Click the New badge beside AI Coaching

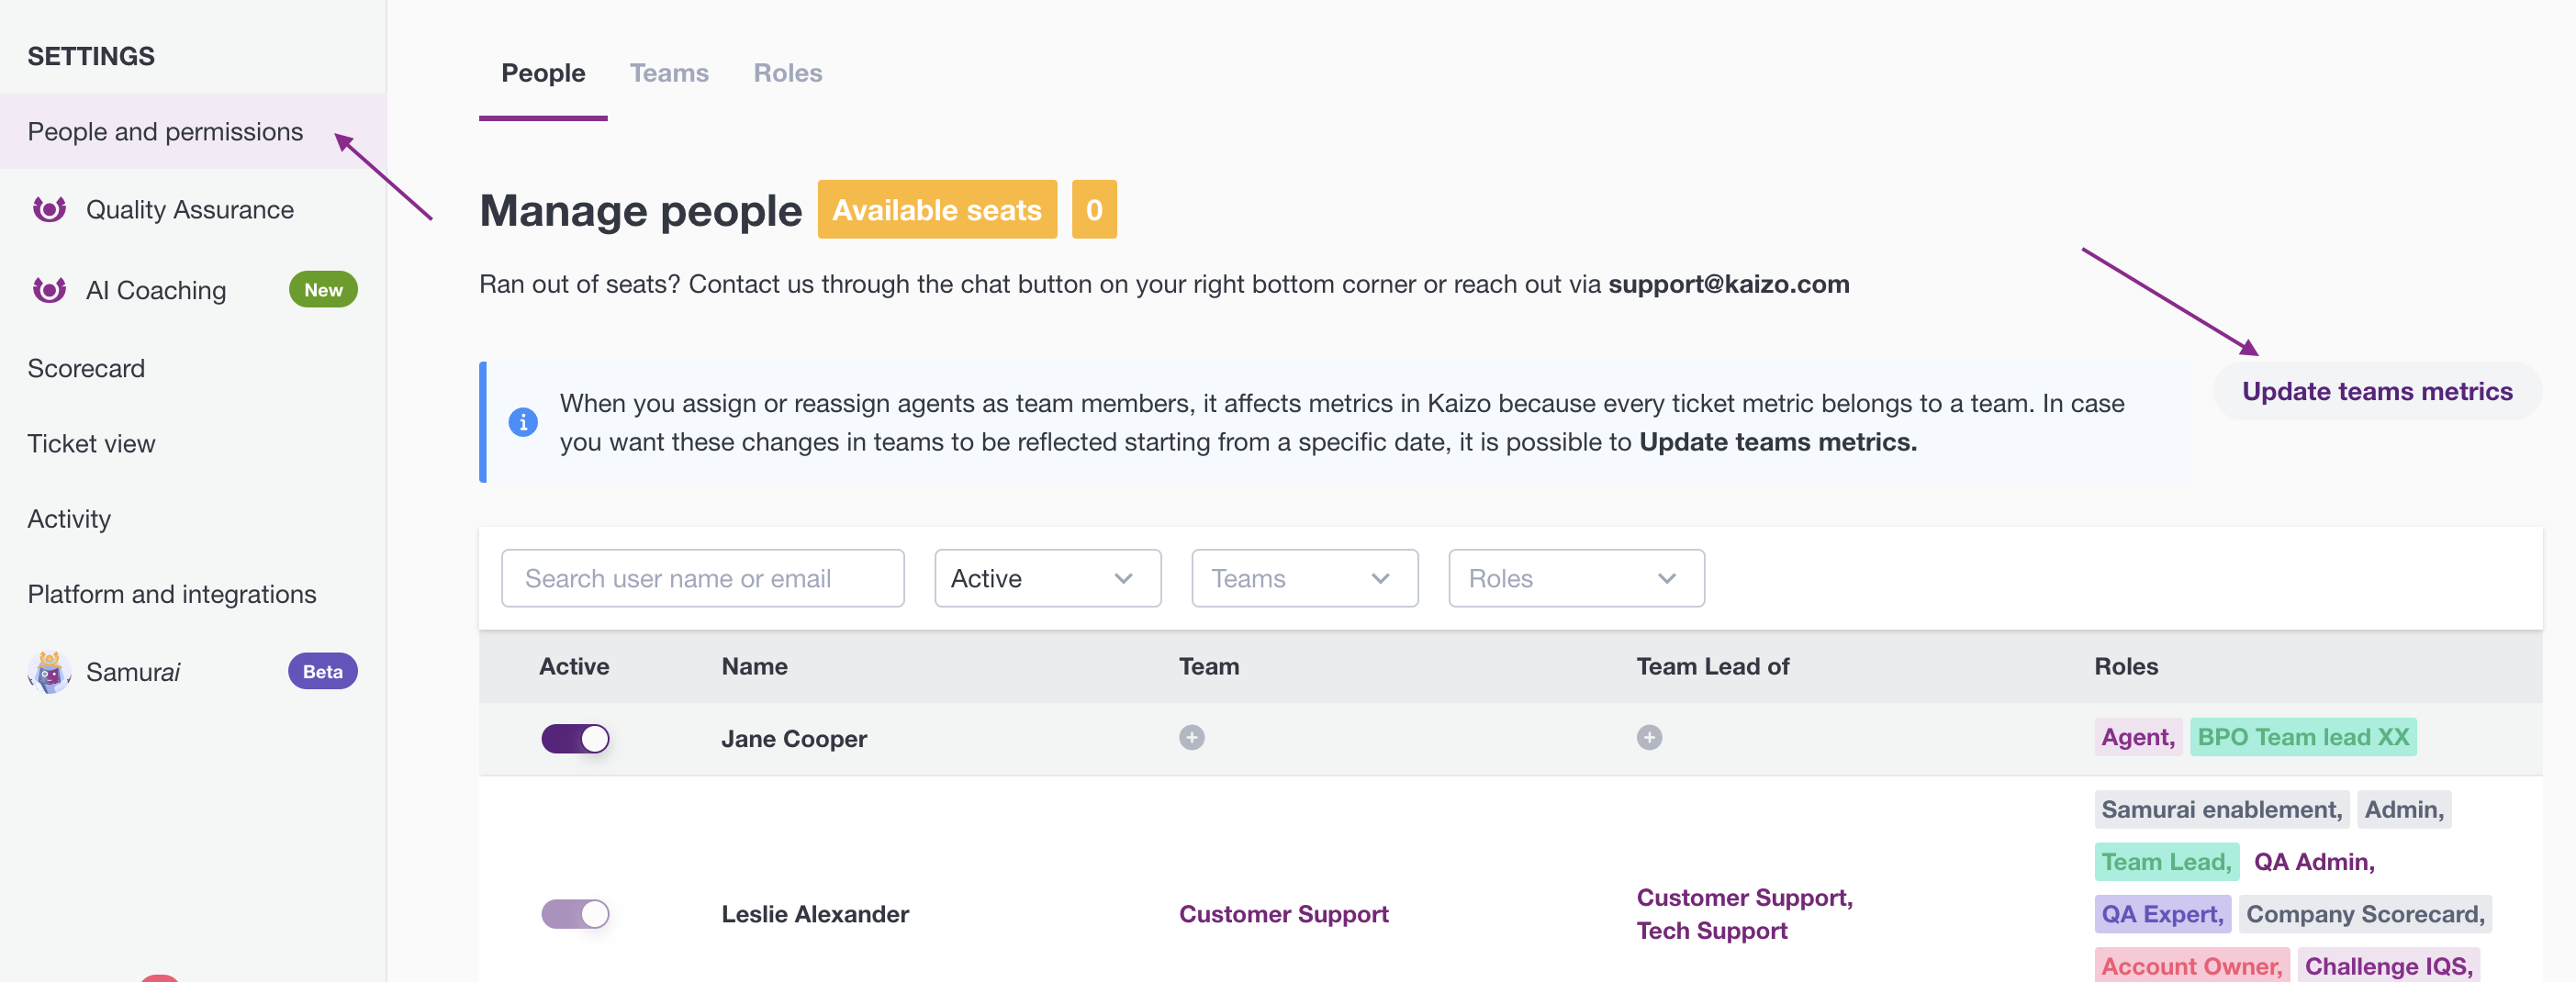(x=323, y=290)
